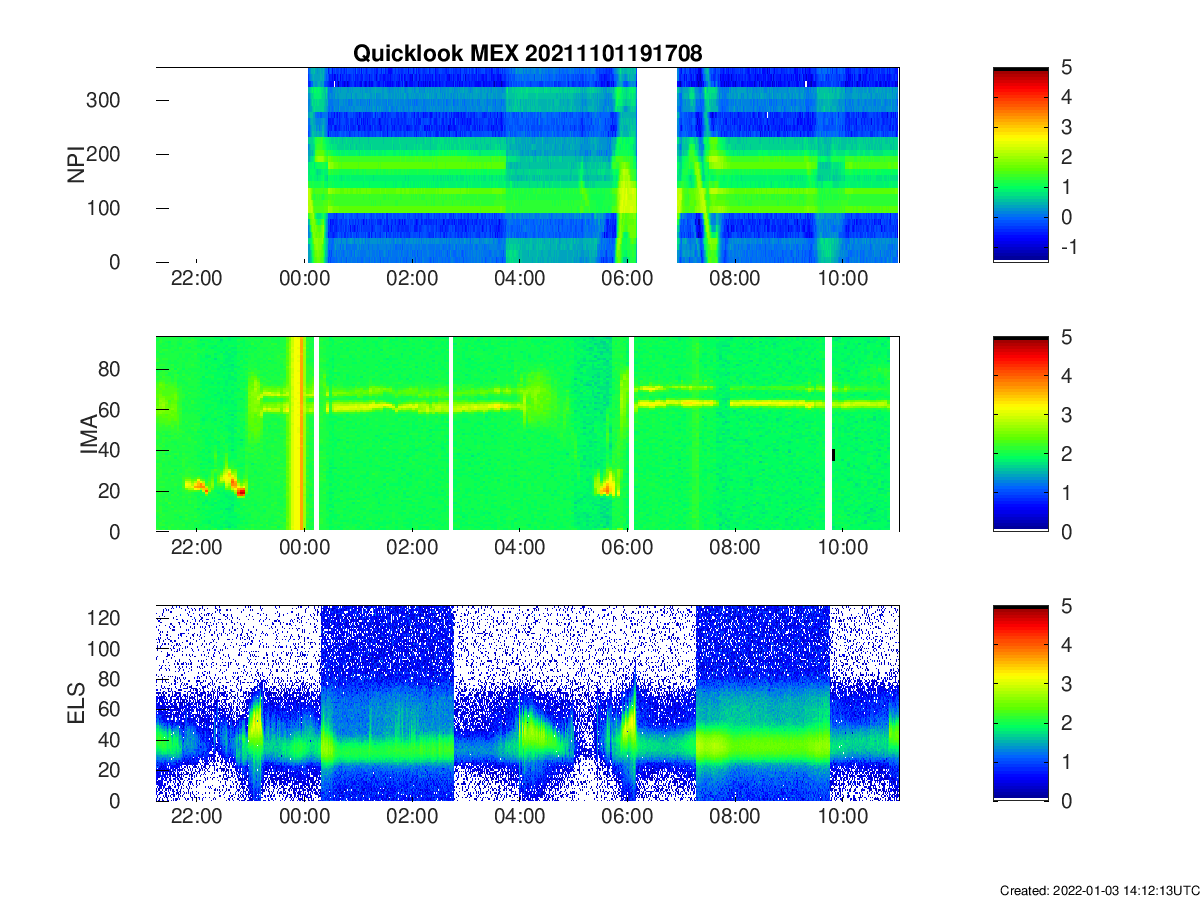
Task: Click the "NPI" y-axis label
Action: pos(75,165)
